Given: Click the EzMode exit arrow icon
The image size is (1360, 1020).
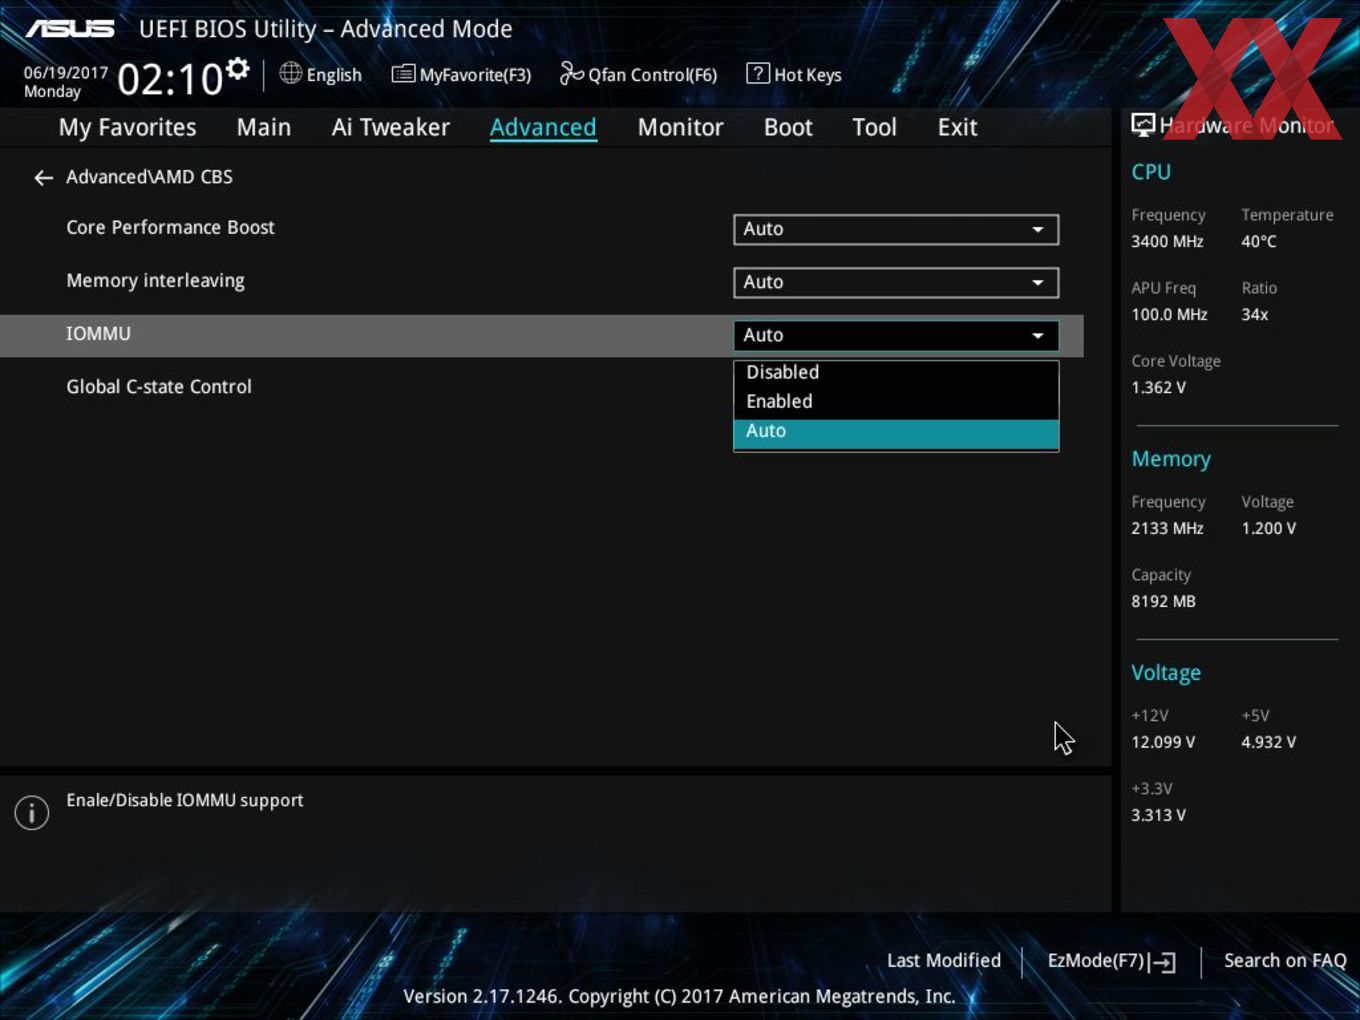Looking at the screenshot, I should [x=1162, y=962].
